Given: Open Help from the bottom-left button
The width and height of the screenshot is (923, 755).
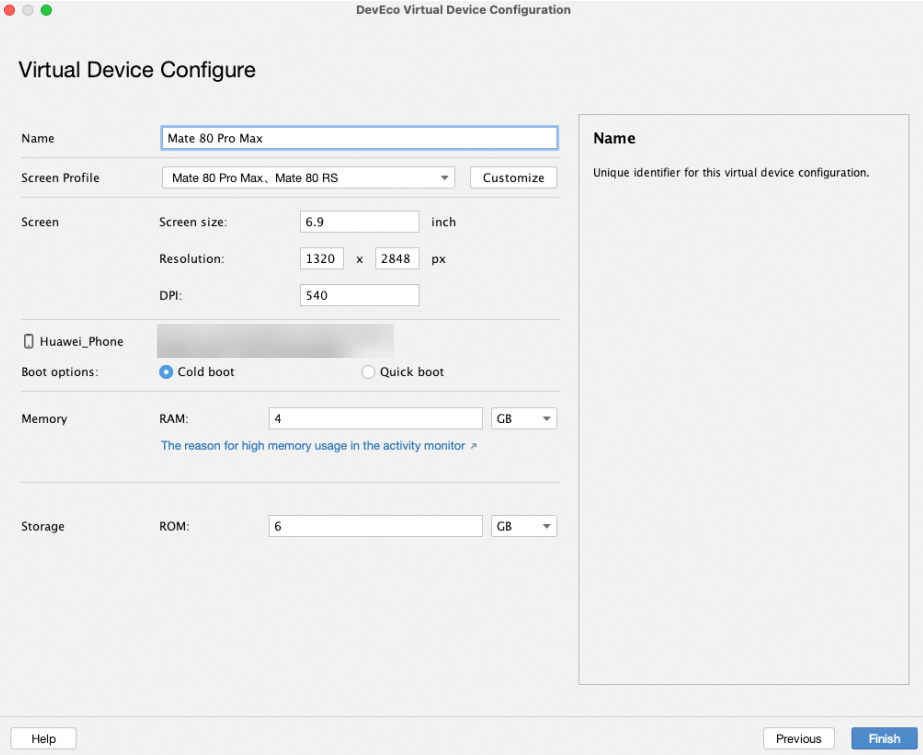Looking at the screenshot, I should coord(44,739).
